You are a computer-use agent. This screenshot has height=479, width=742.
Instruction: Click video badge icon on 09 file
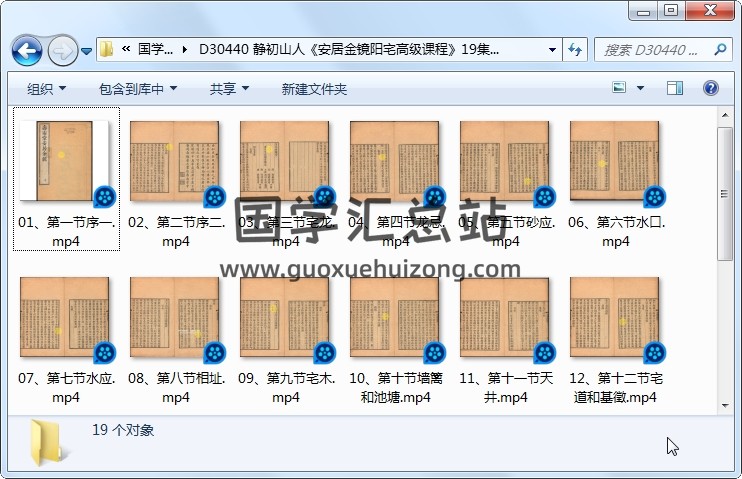point(325,353)
